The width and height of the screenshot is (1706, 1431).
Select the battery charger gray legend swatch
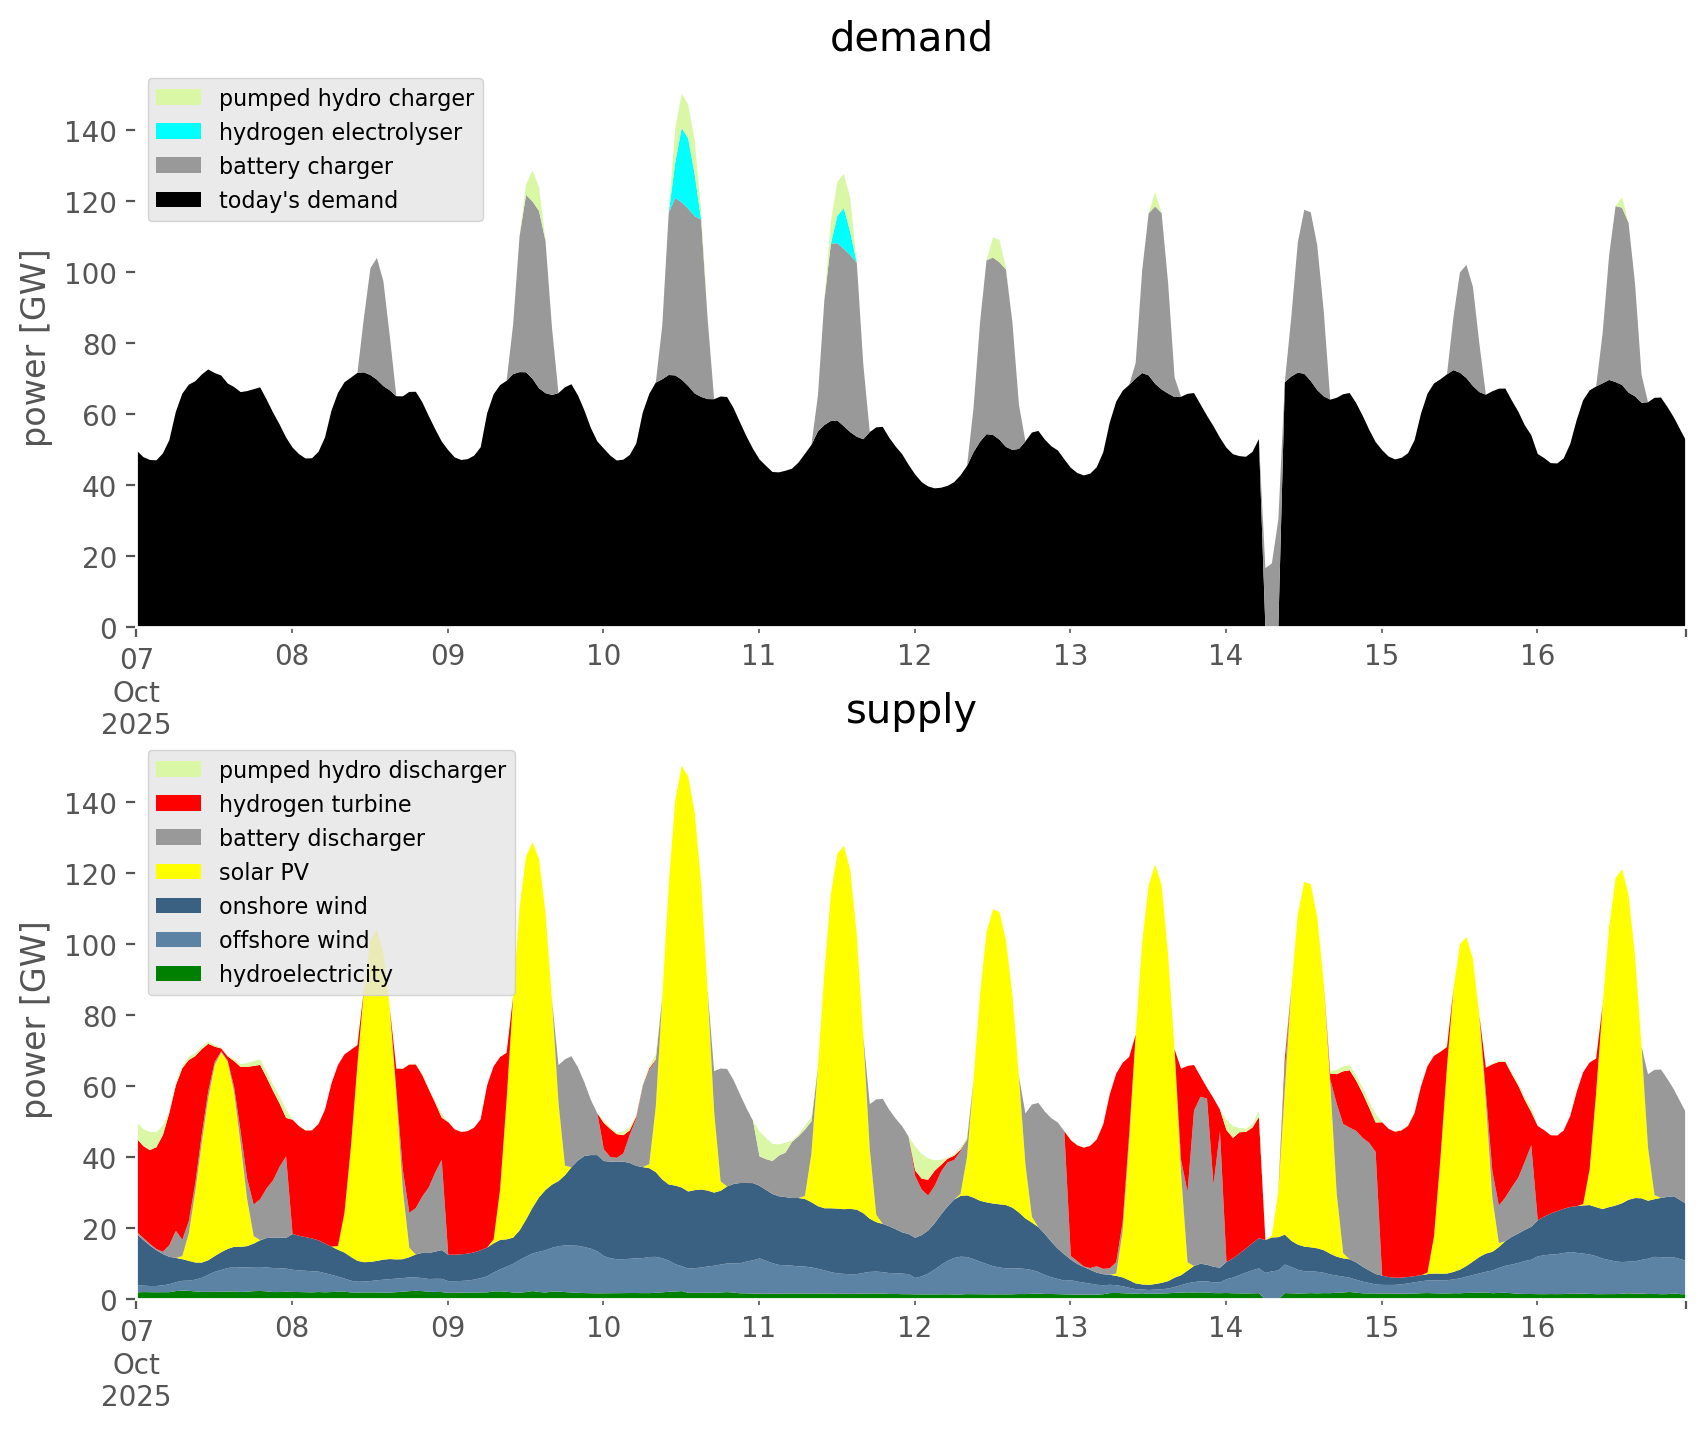click(x=179, y=166)
